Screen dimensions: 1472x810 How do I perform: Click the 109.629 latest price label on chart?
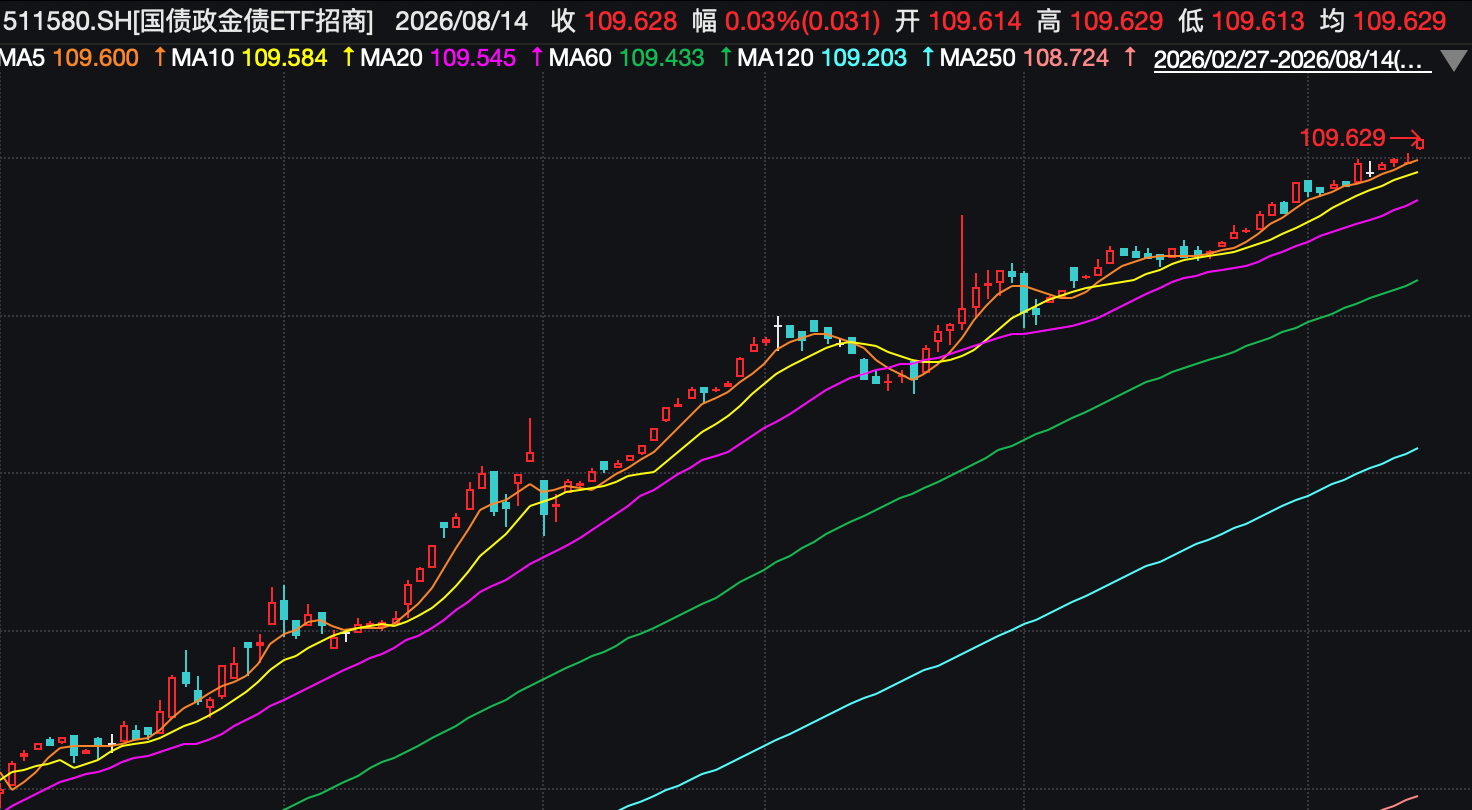click(x=1342, y=138)
